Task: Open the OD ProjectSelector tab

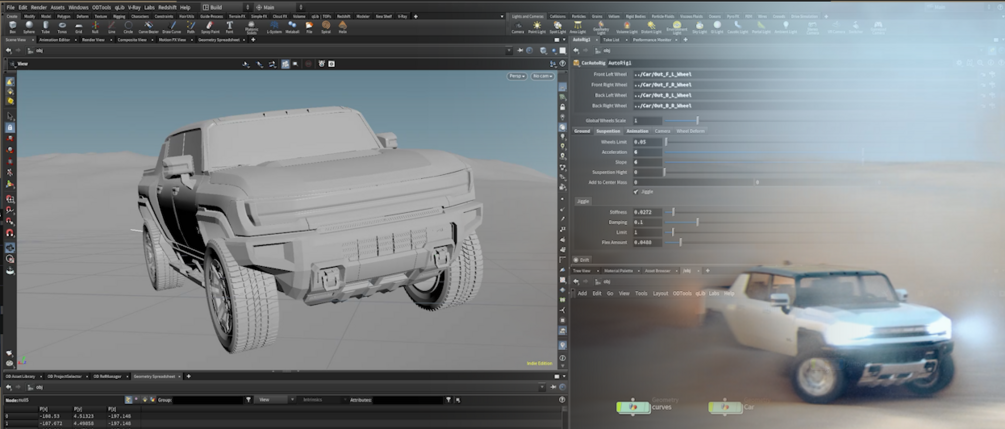Action: click(65, 376)
